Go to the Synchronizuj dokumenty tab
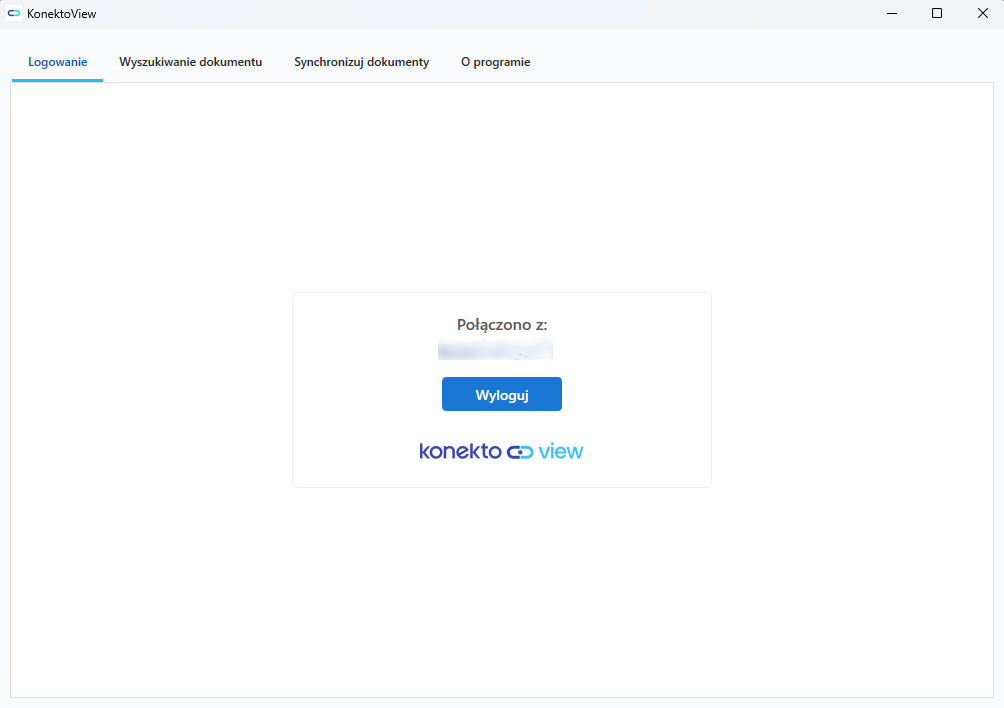The height and width of the screenshot is (708, 1004). [361, 62]
